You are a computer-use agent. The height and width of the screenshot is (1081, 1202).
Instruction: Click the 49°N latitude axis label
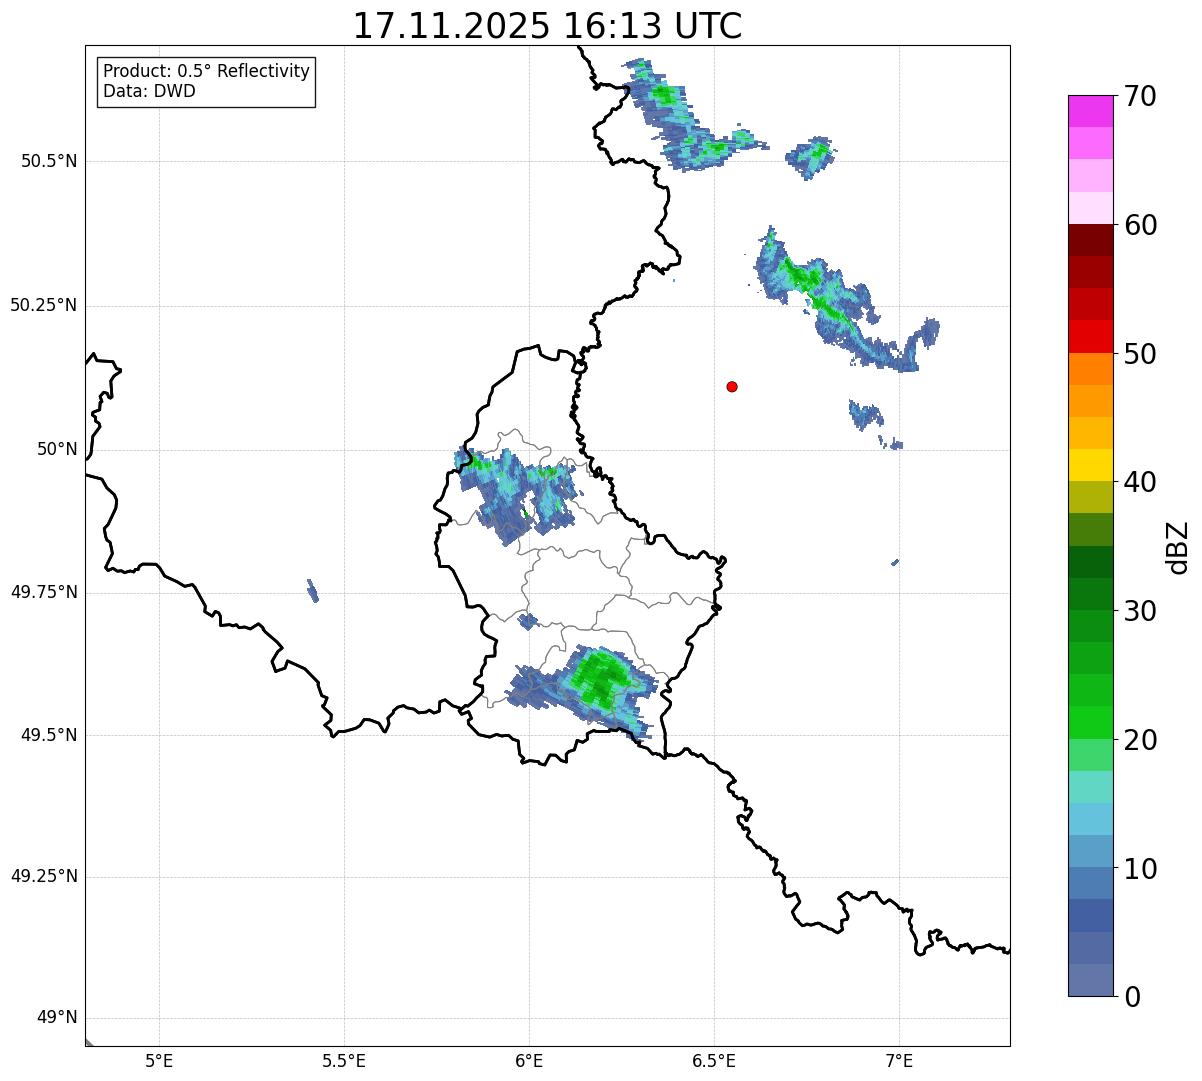[57, 1018]
